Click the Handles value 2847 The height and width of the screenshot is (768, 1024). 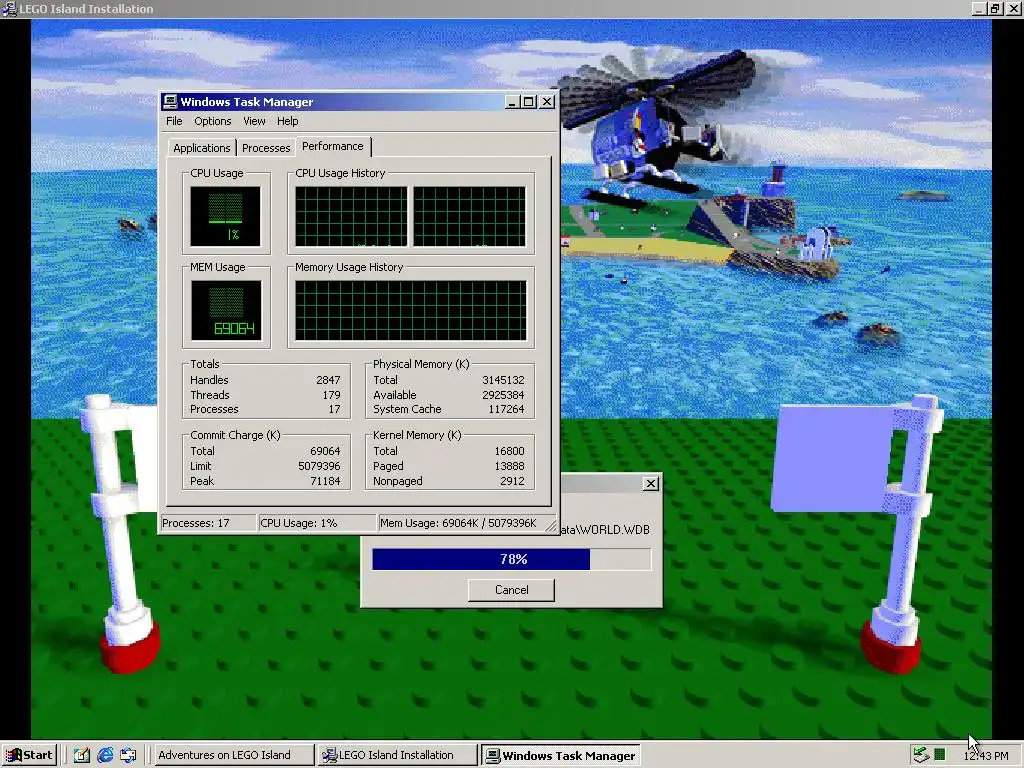(328, 380)
